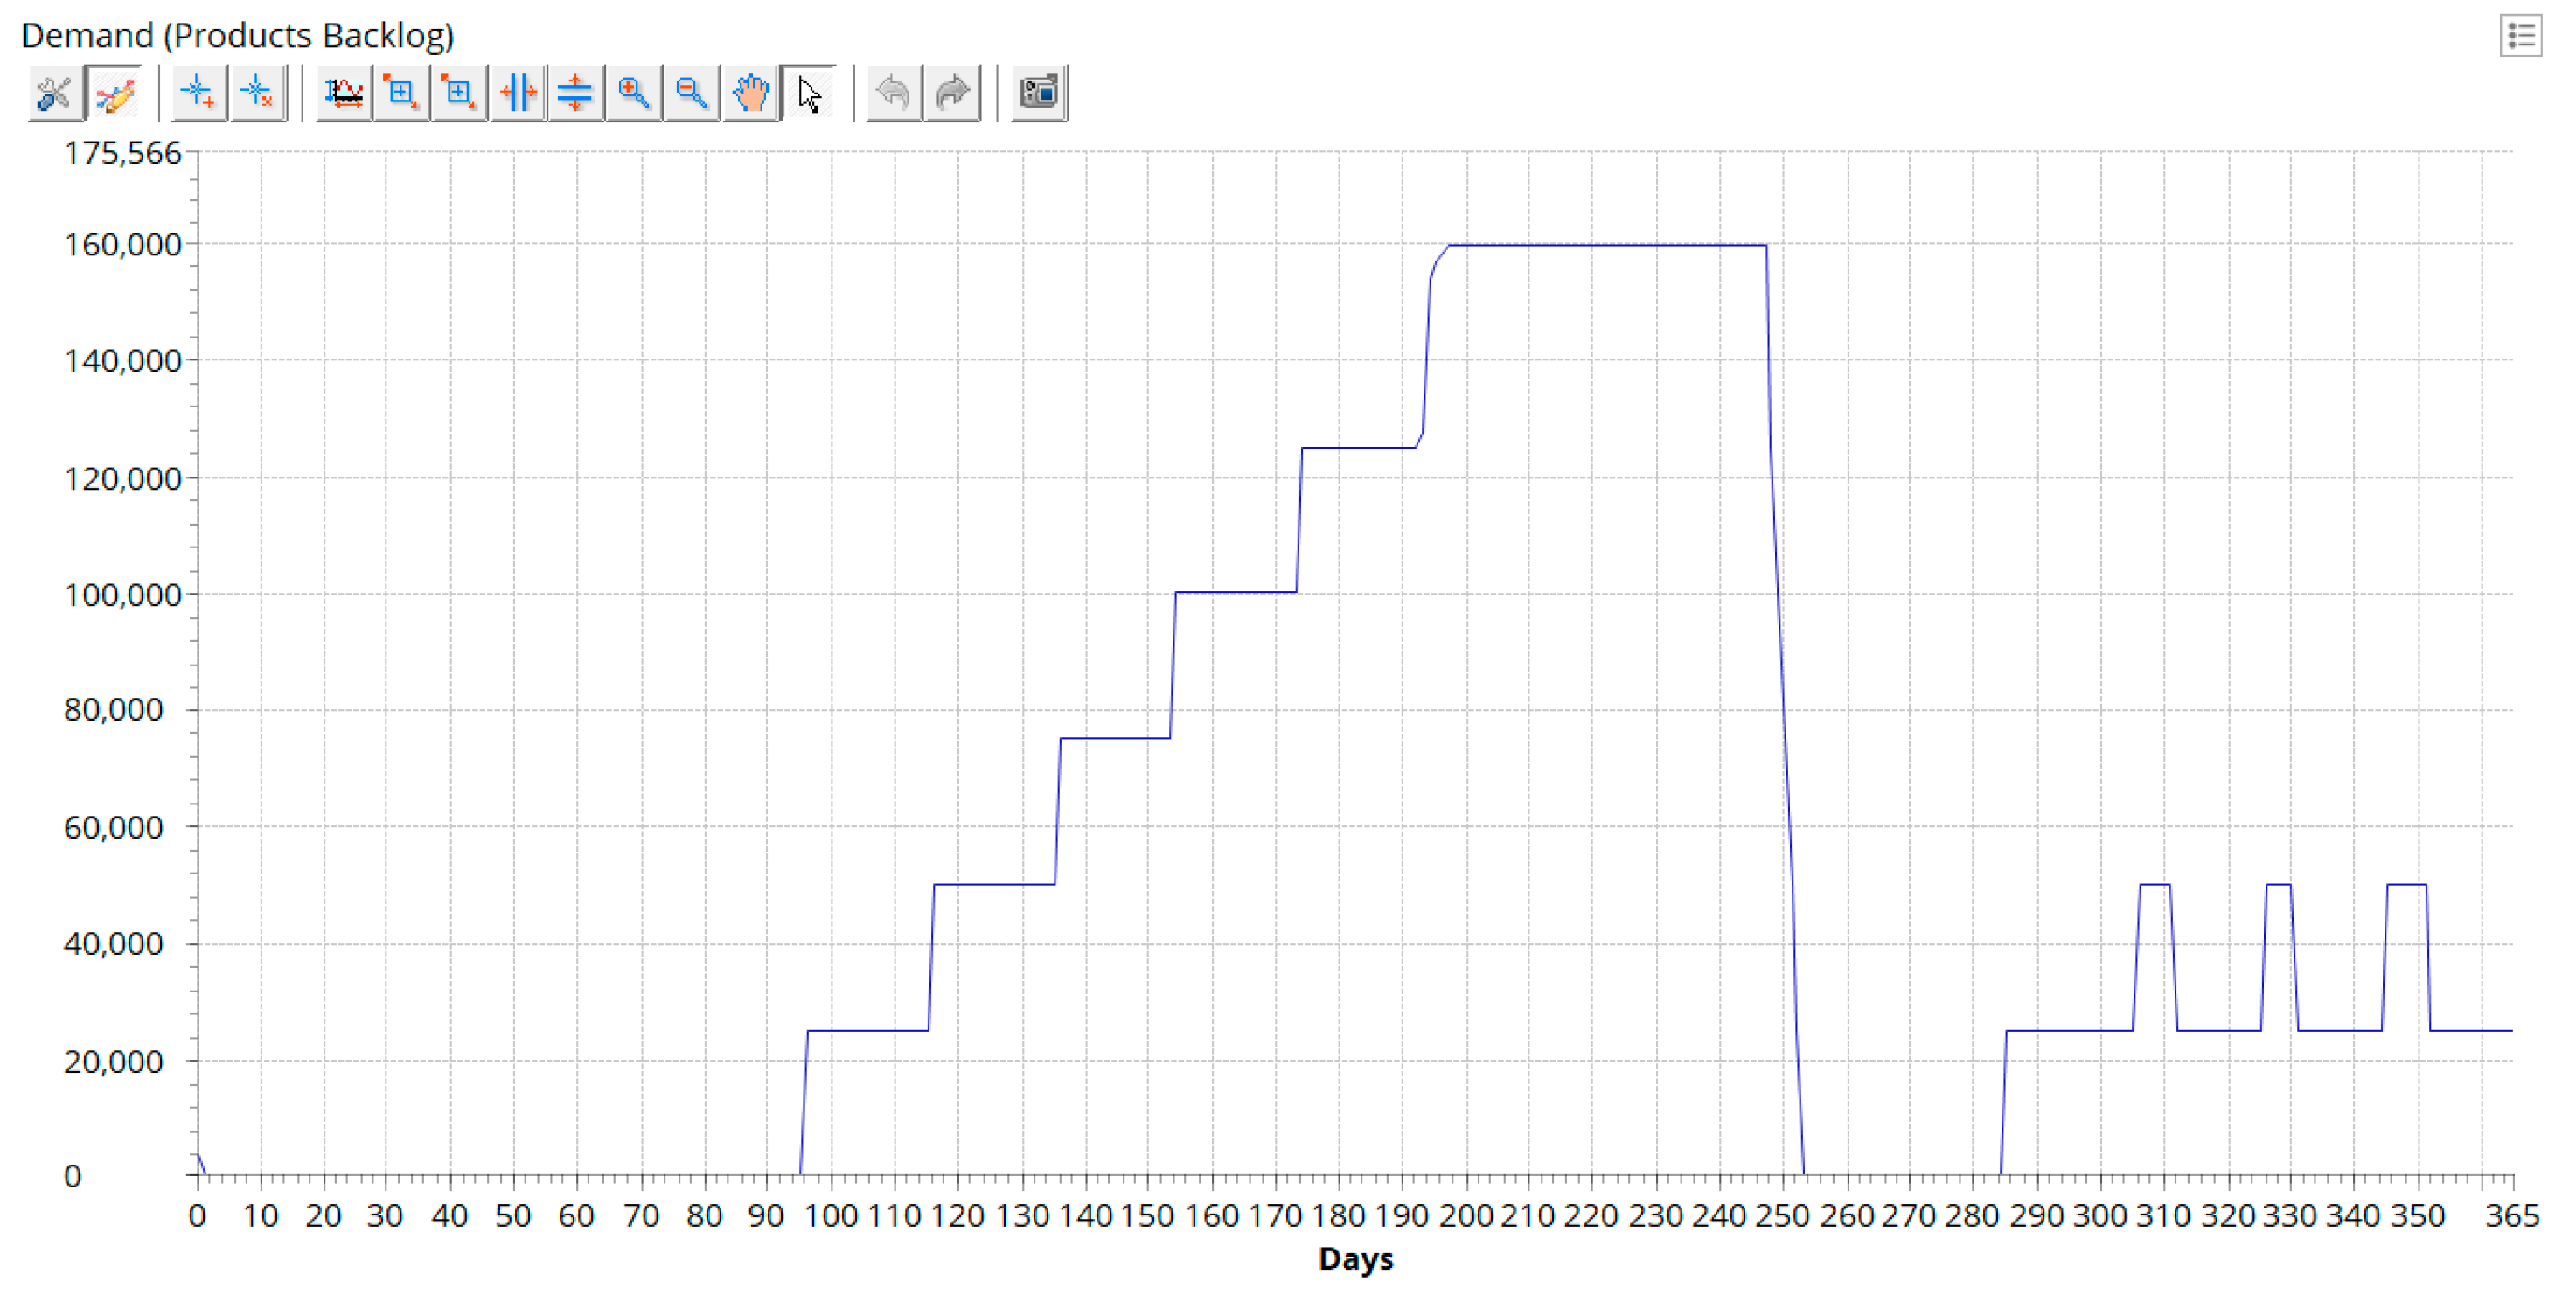The image size is (2576, 1295).
Task: Click the redo arrow button
Action: point(952,94)
